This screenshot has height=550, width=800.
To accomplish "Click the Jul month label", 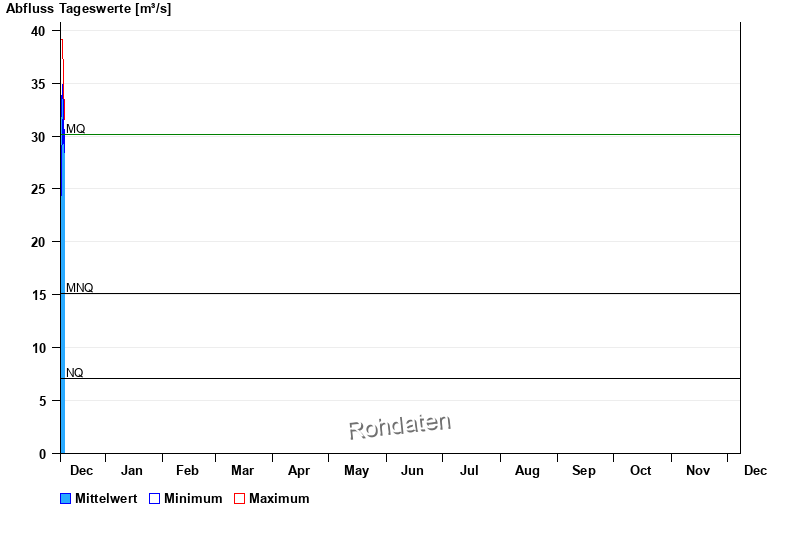I will click(x=469, y=471).
